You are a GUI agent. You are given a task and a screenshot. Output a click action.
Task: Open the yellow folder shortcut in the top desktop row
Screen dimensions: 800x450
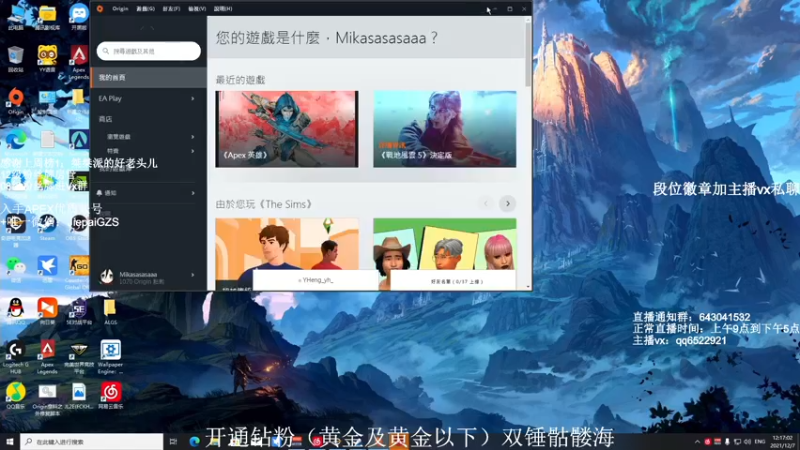(x=47, y=15)
